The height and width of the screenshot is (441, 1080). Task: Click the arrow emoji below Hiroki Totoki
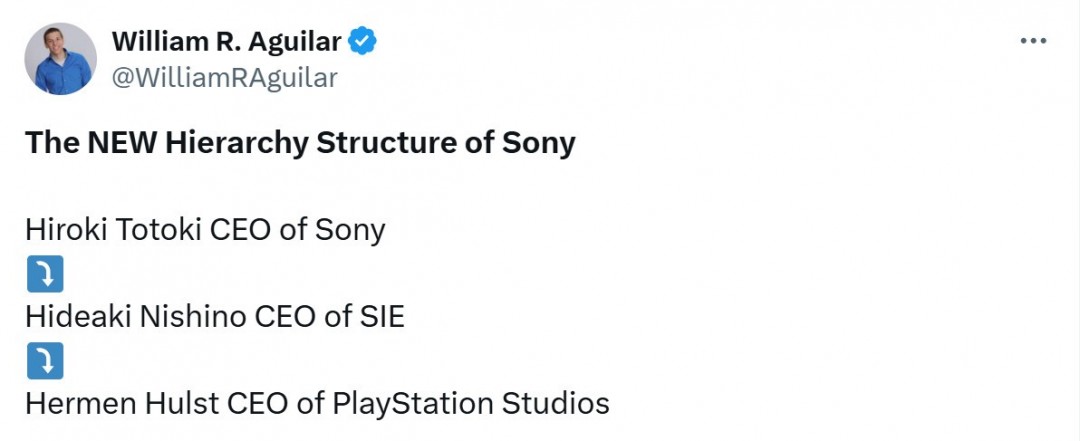click(45, 273)
